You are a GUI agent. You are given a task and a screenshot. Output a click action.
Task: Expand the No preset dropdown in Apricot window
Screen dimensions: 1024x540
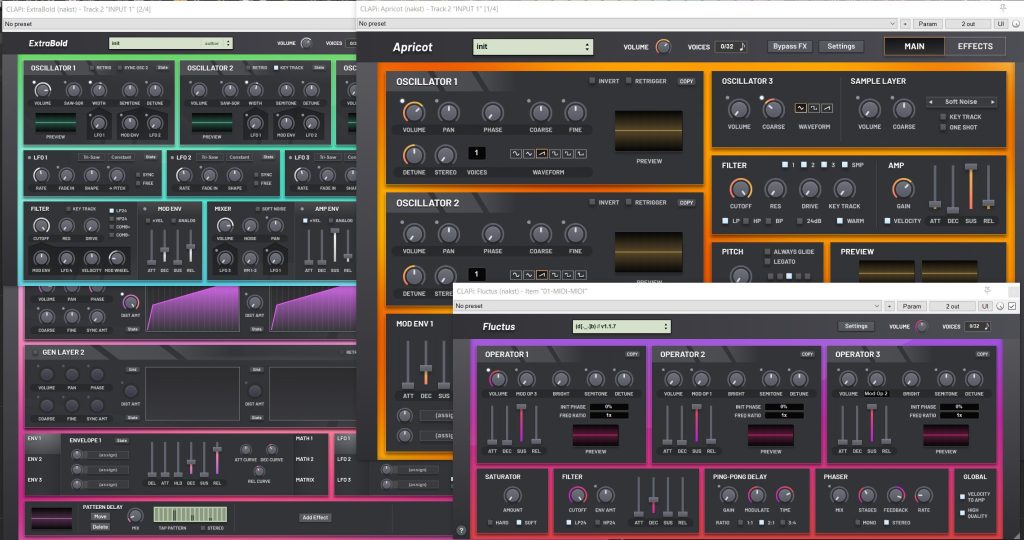(x=627, y=24)
